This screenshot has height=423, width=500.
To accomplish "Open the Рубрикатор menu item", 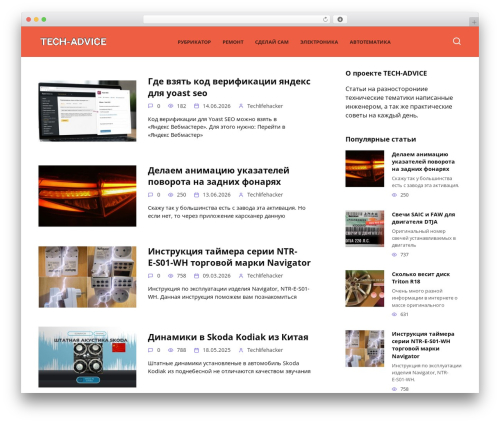I will tap(194, 42).
